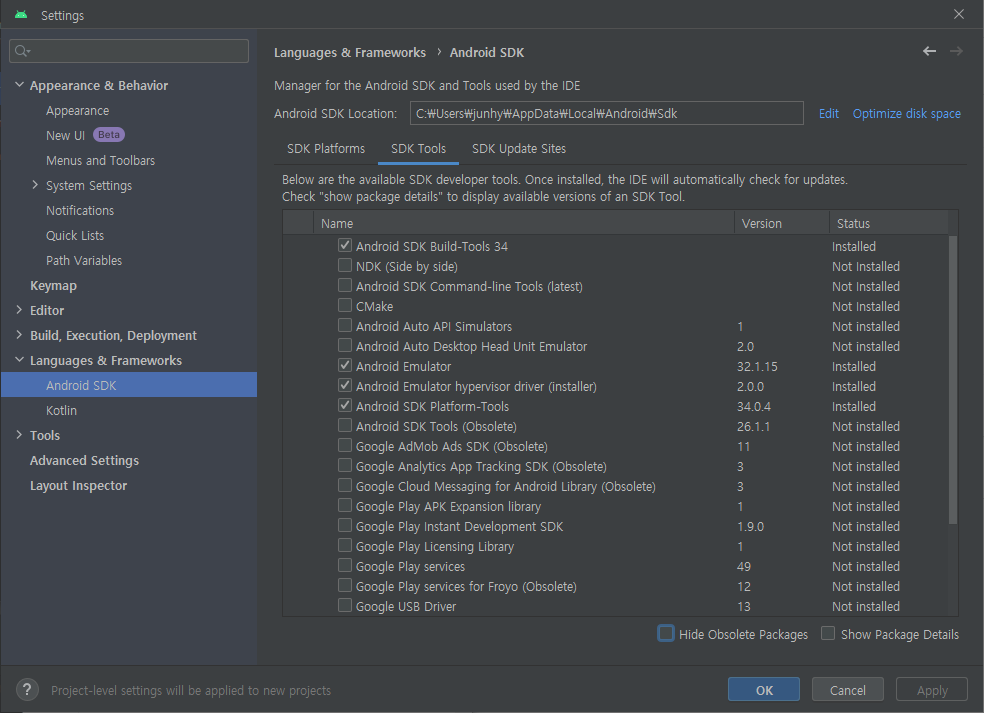
Task: Select the Android SDK tree item
Action: tap(129, 385)
